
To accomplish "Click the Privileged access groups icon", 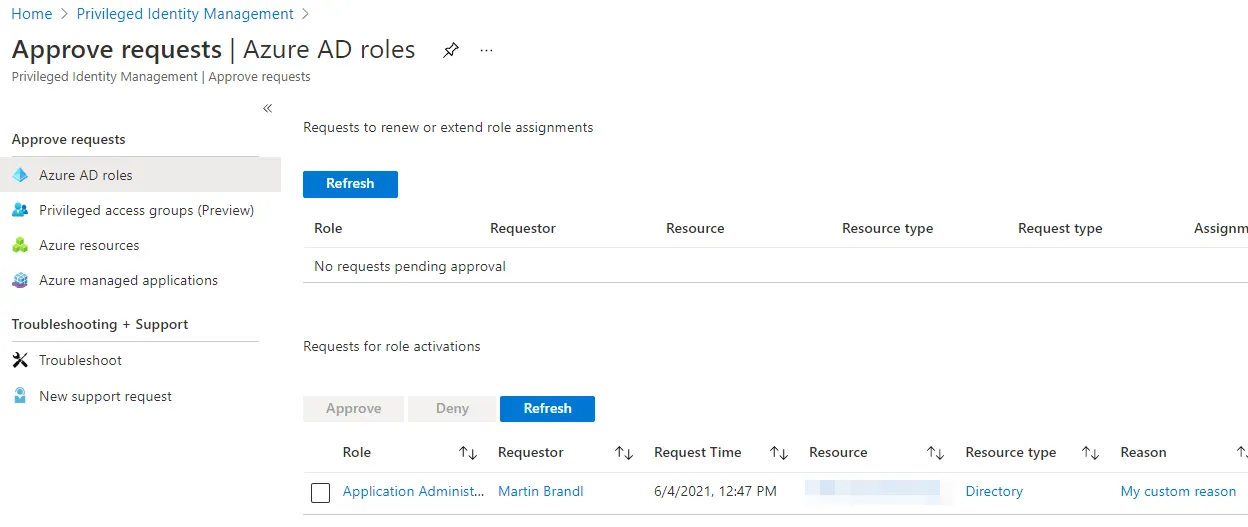I will [20, 210].
